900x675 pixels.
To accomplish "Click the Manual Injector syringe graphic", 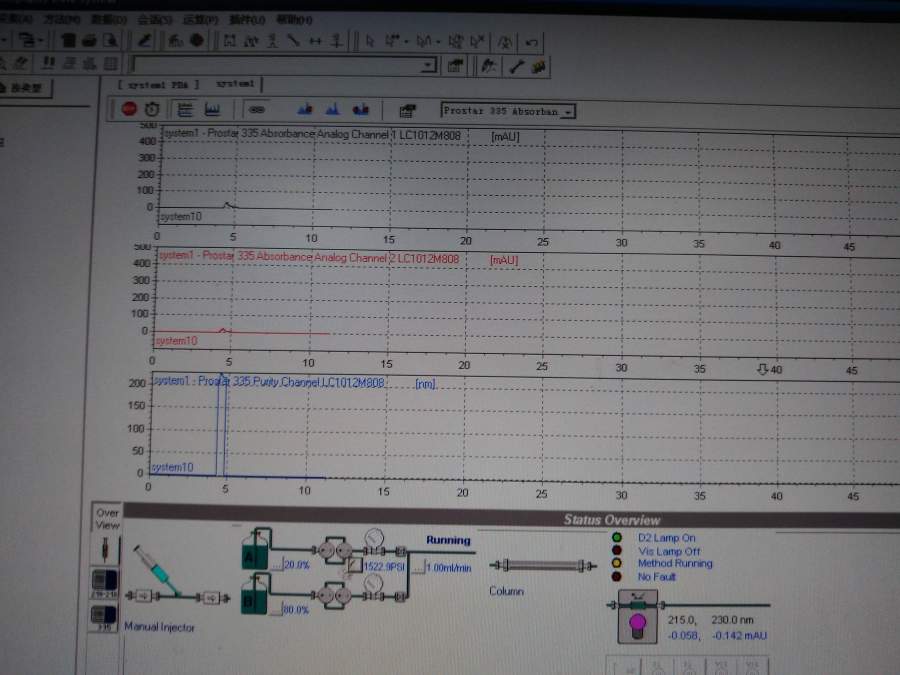I will click(156, 569).
